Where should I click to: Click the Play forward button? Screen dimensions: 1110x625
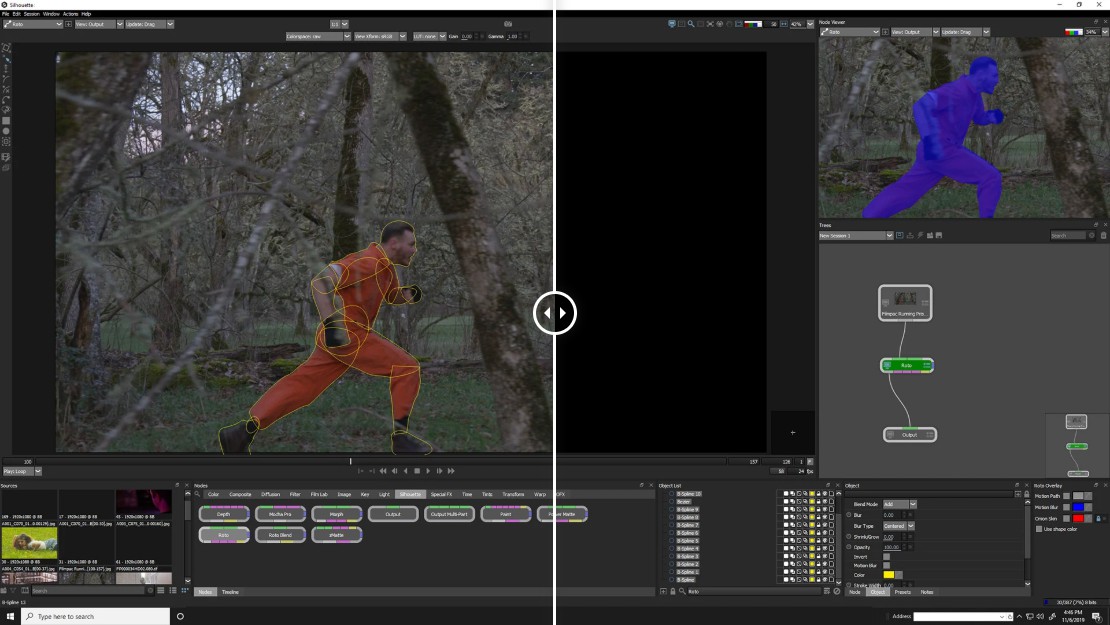coord(428,471)
